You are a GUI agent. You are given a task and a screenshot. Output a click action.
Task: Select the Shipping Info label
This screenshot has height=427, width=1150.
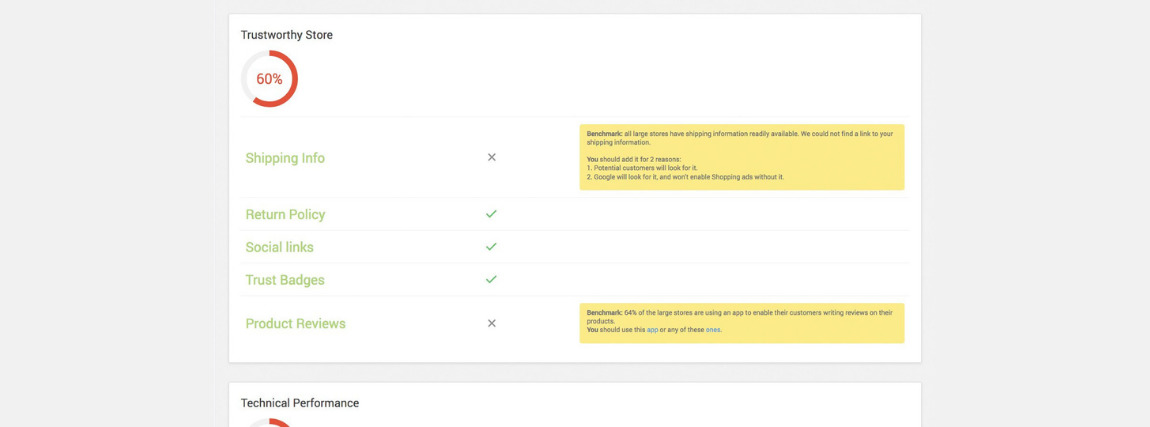click(285, 158)
